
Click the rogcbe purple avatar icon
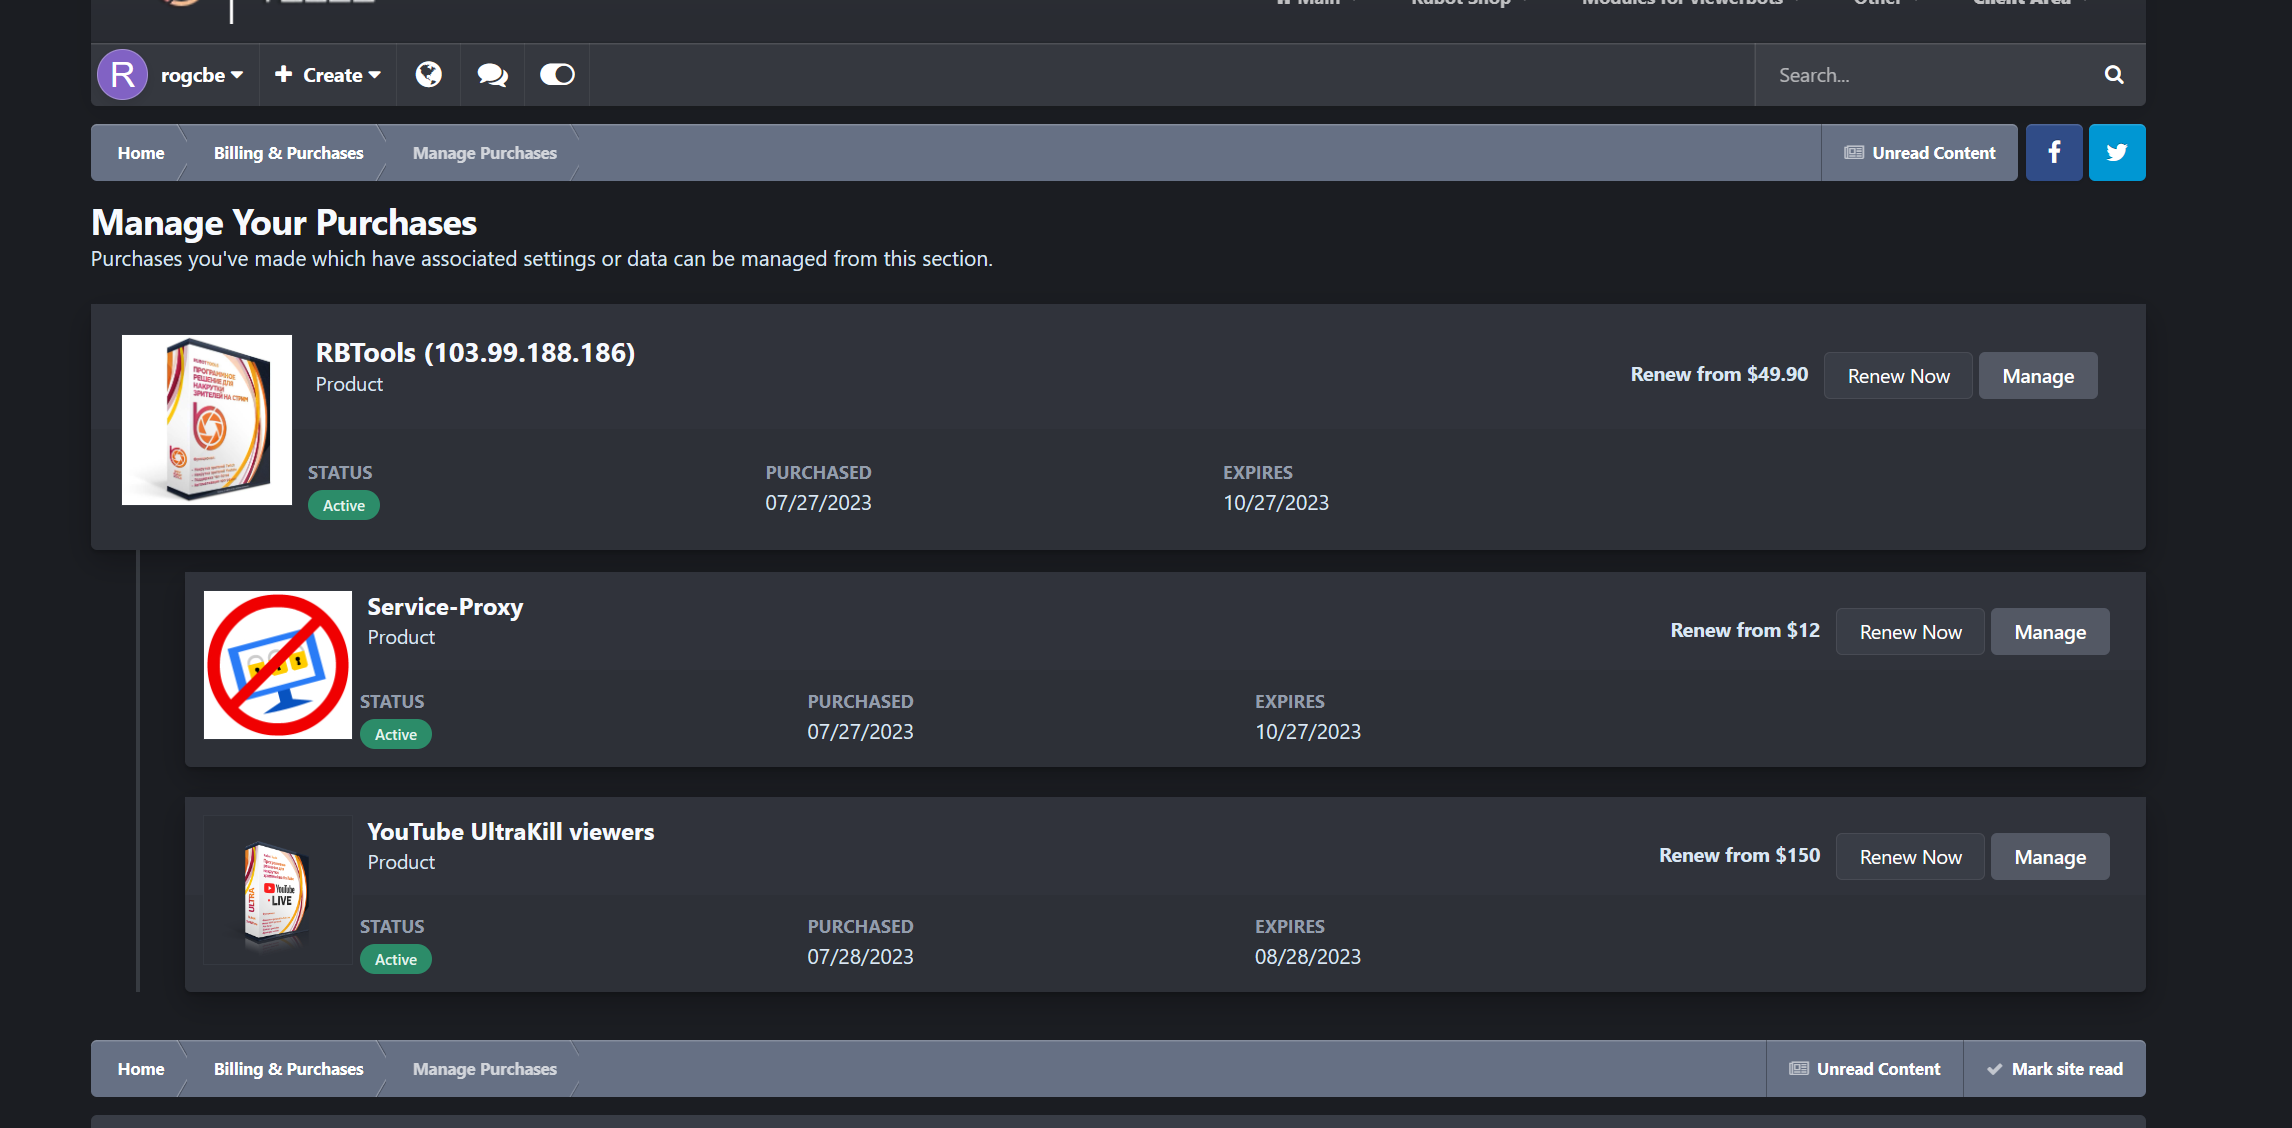coord(122,75)
